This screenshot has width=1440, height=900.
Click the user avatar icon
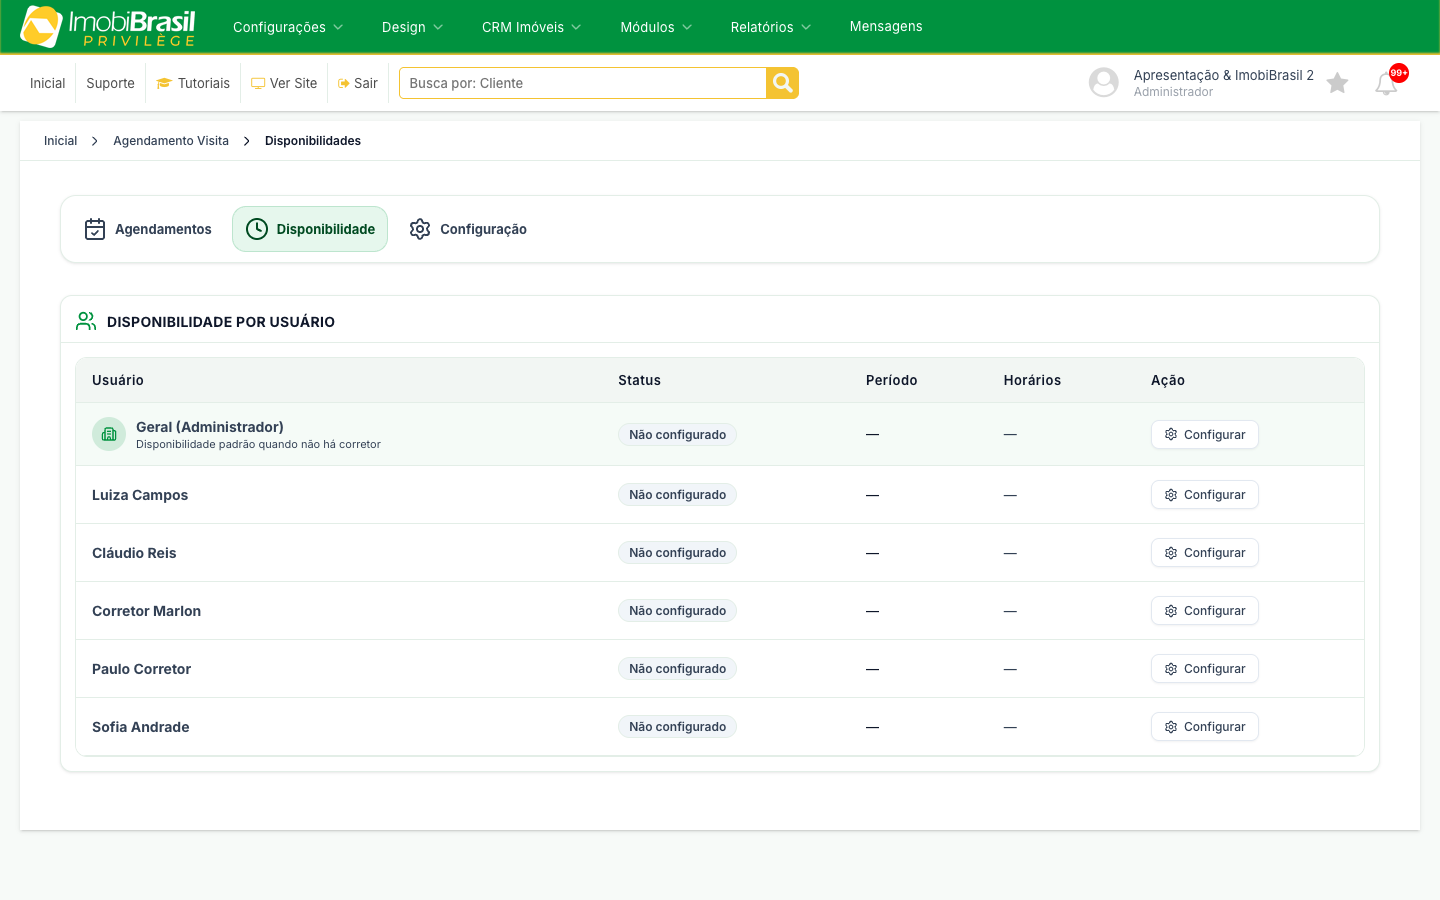tap(1103, 82)
